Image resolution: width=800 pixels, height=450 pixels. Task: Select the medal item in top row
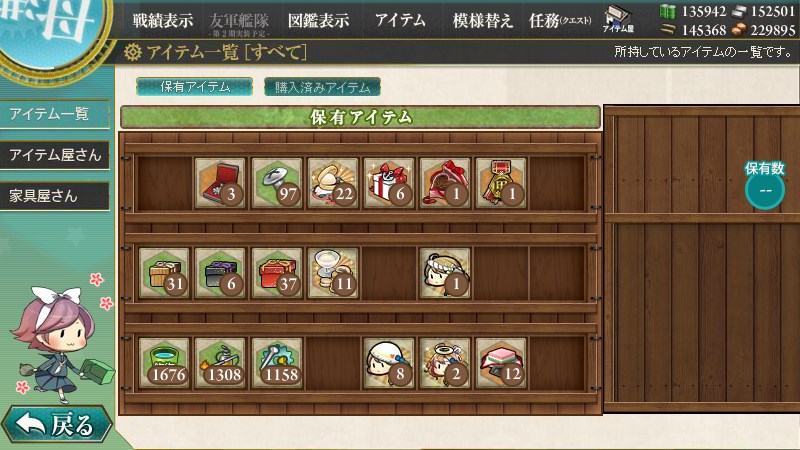(501, 183)
